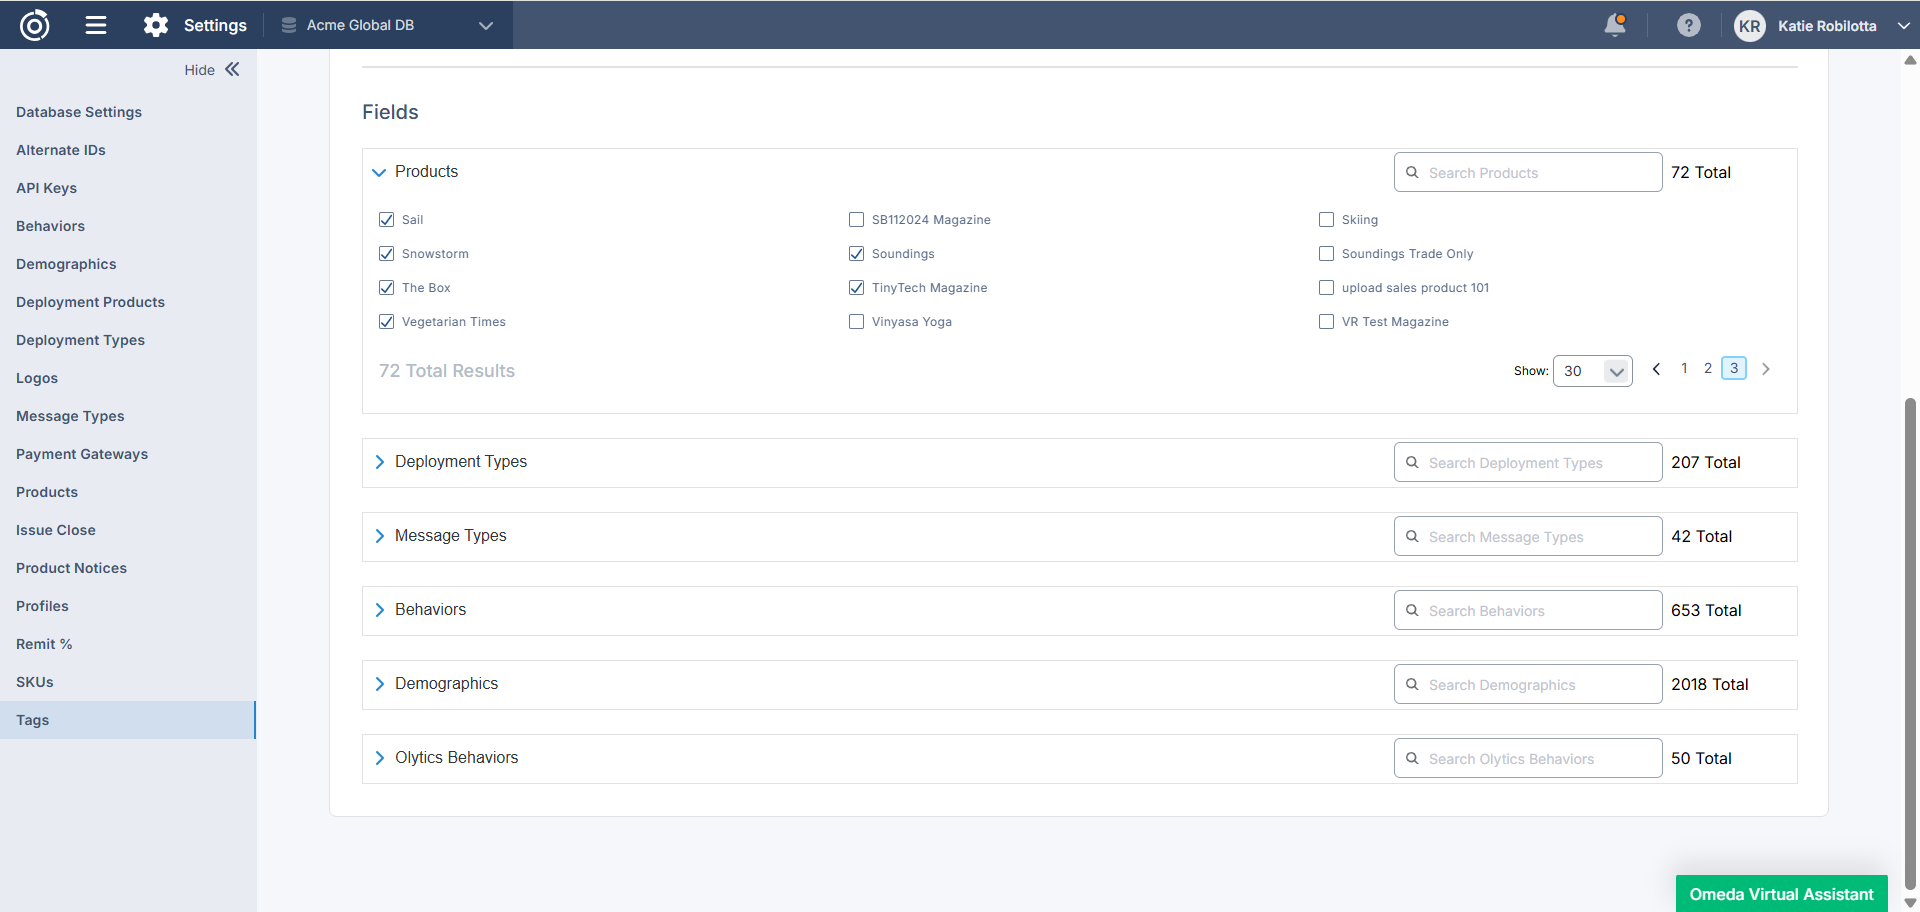Click the Search Demographics input field
Image resolution: width=1920 pixels, height=912 pixels.
point(1528,685)
